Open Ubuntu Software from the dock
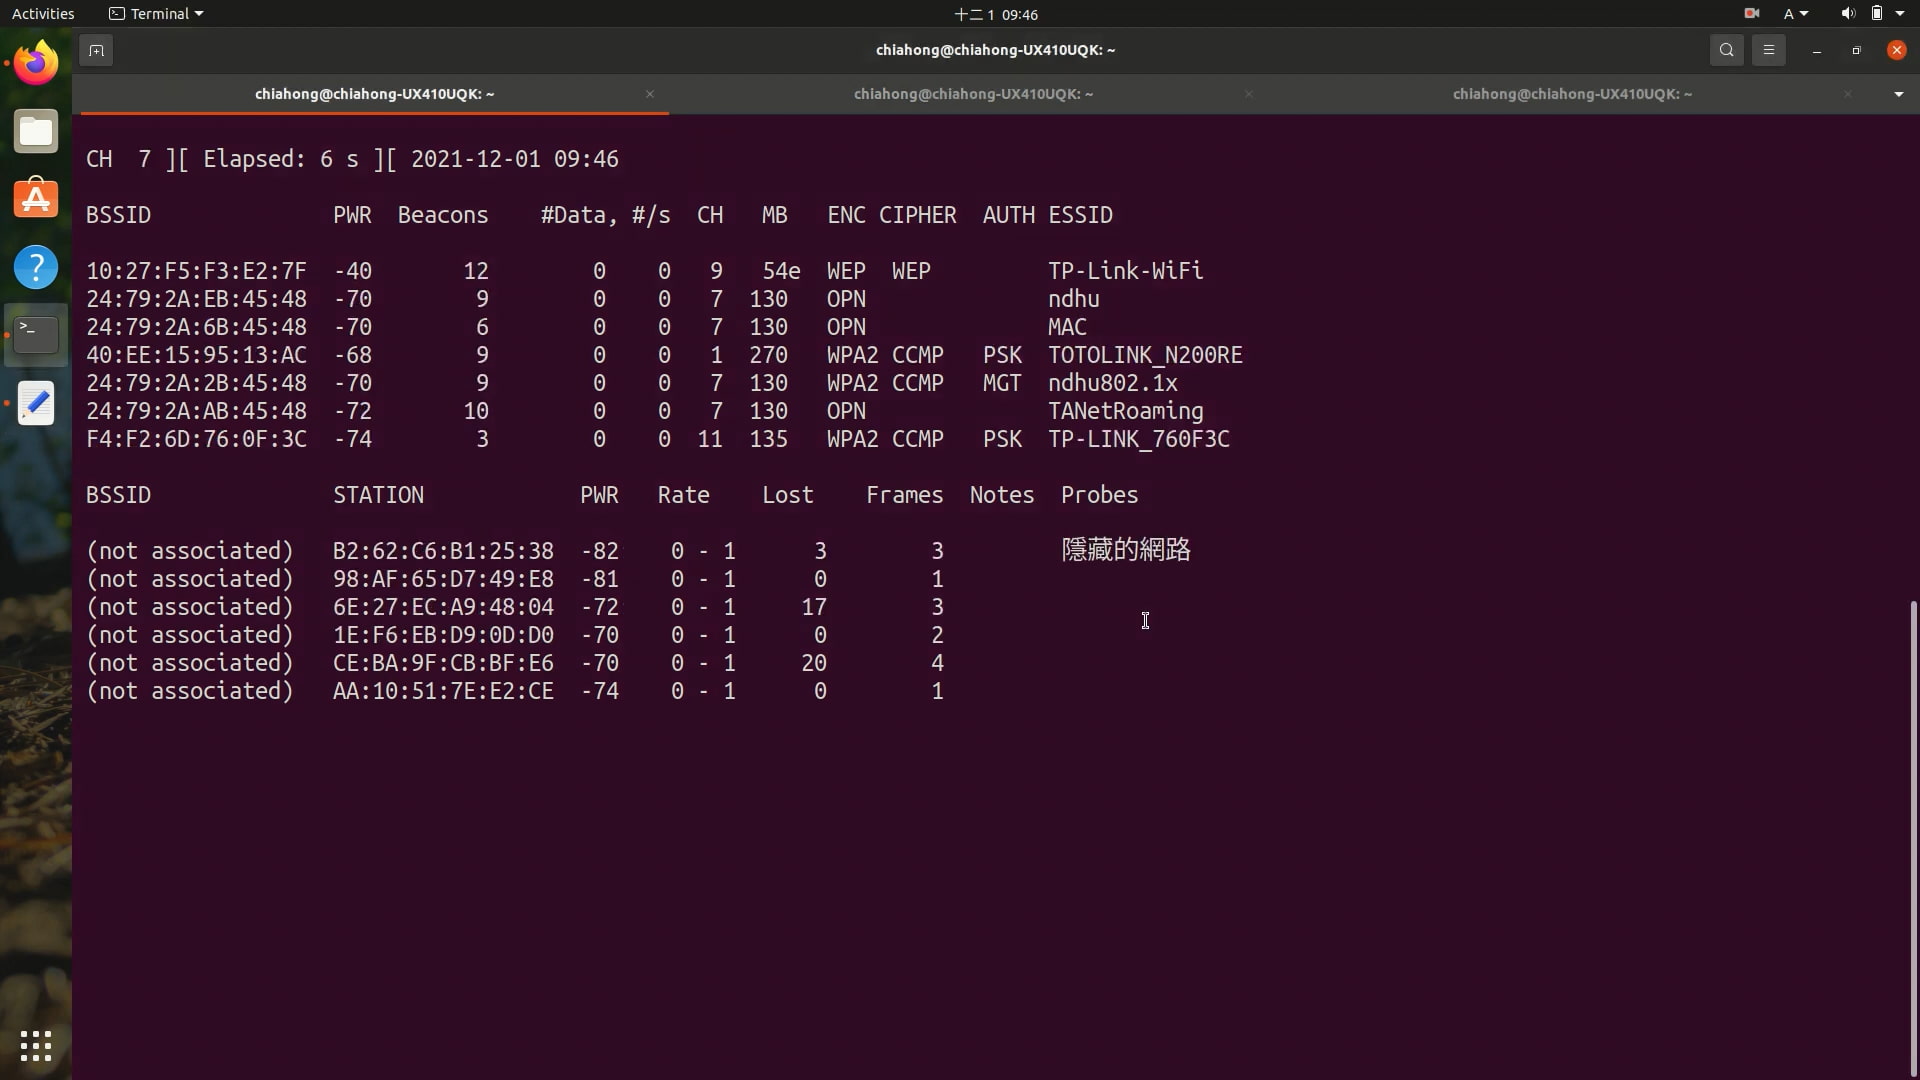 pos(36,199)
